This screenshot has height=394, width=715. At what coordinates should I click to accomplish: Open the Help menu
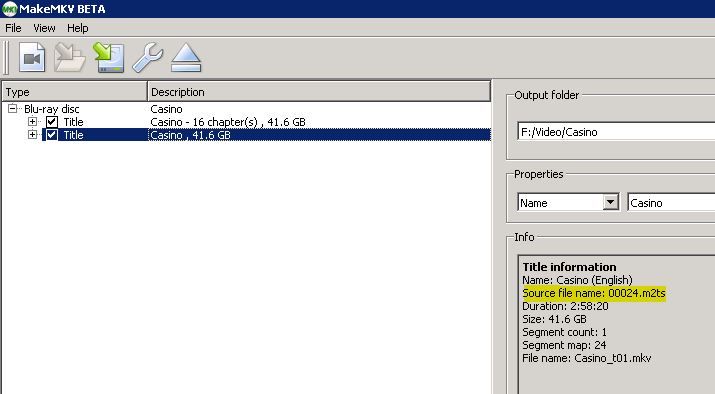[x=78, y=28]
